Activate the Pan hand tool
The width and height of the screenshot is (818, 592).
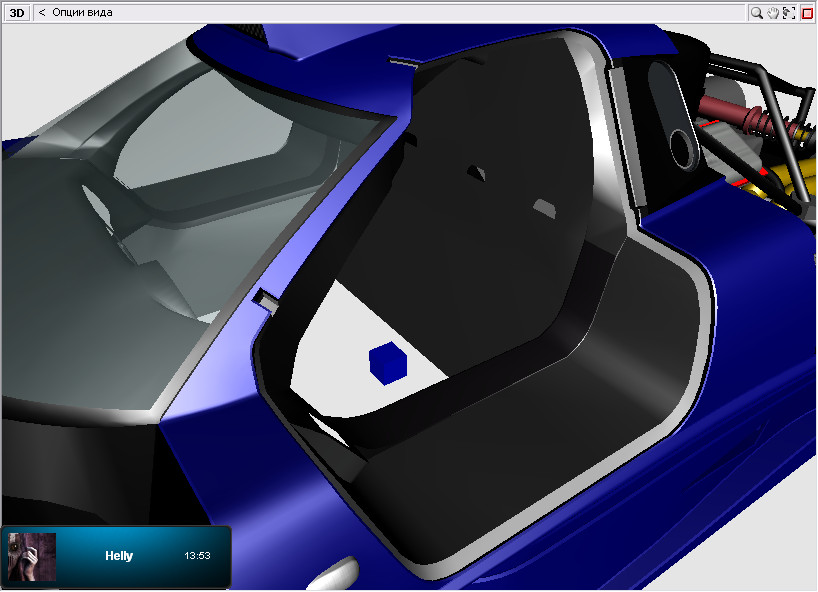pyautogui.click(x=773, y=13)
